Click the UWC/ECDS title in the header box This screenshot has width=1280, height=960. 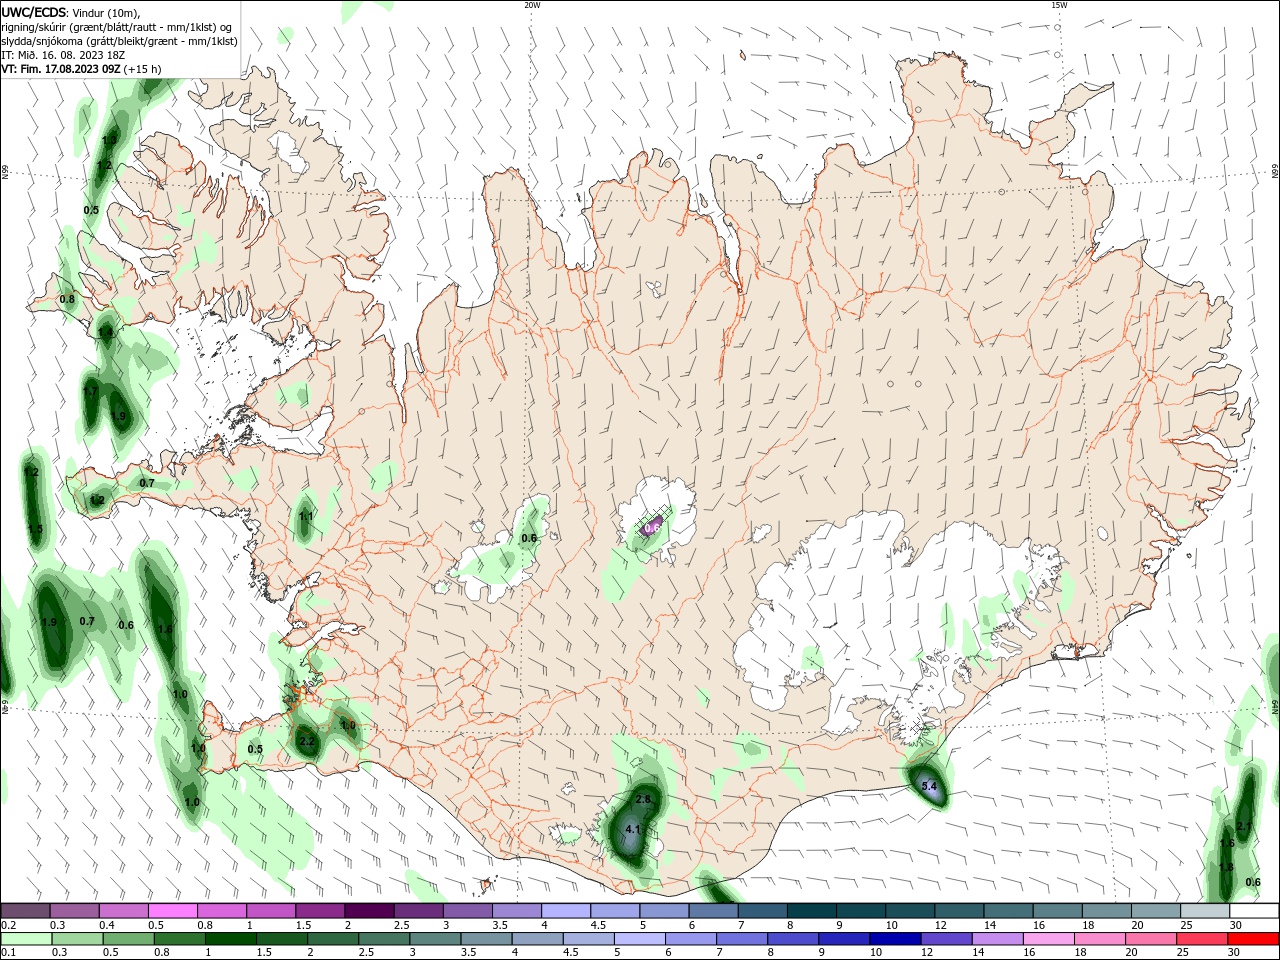(x=32, y=12)
